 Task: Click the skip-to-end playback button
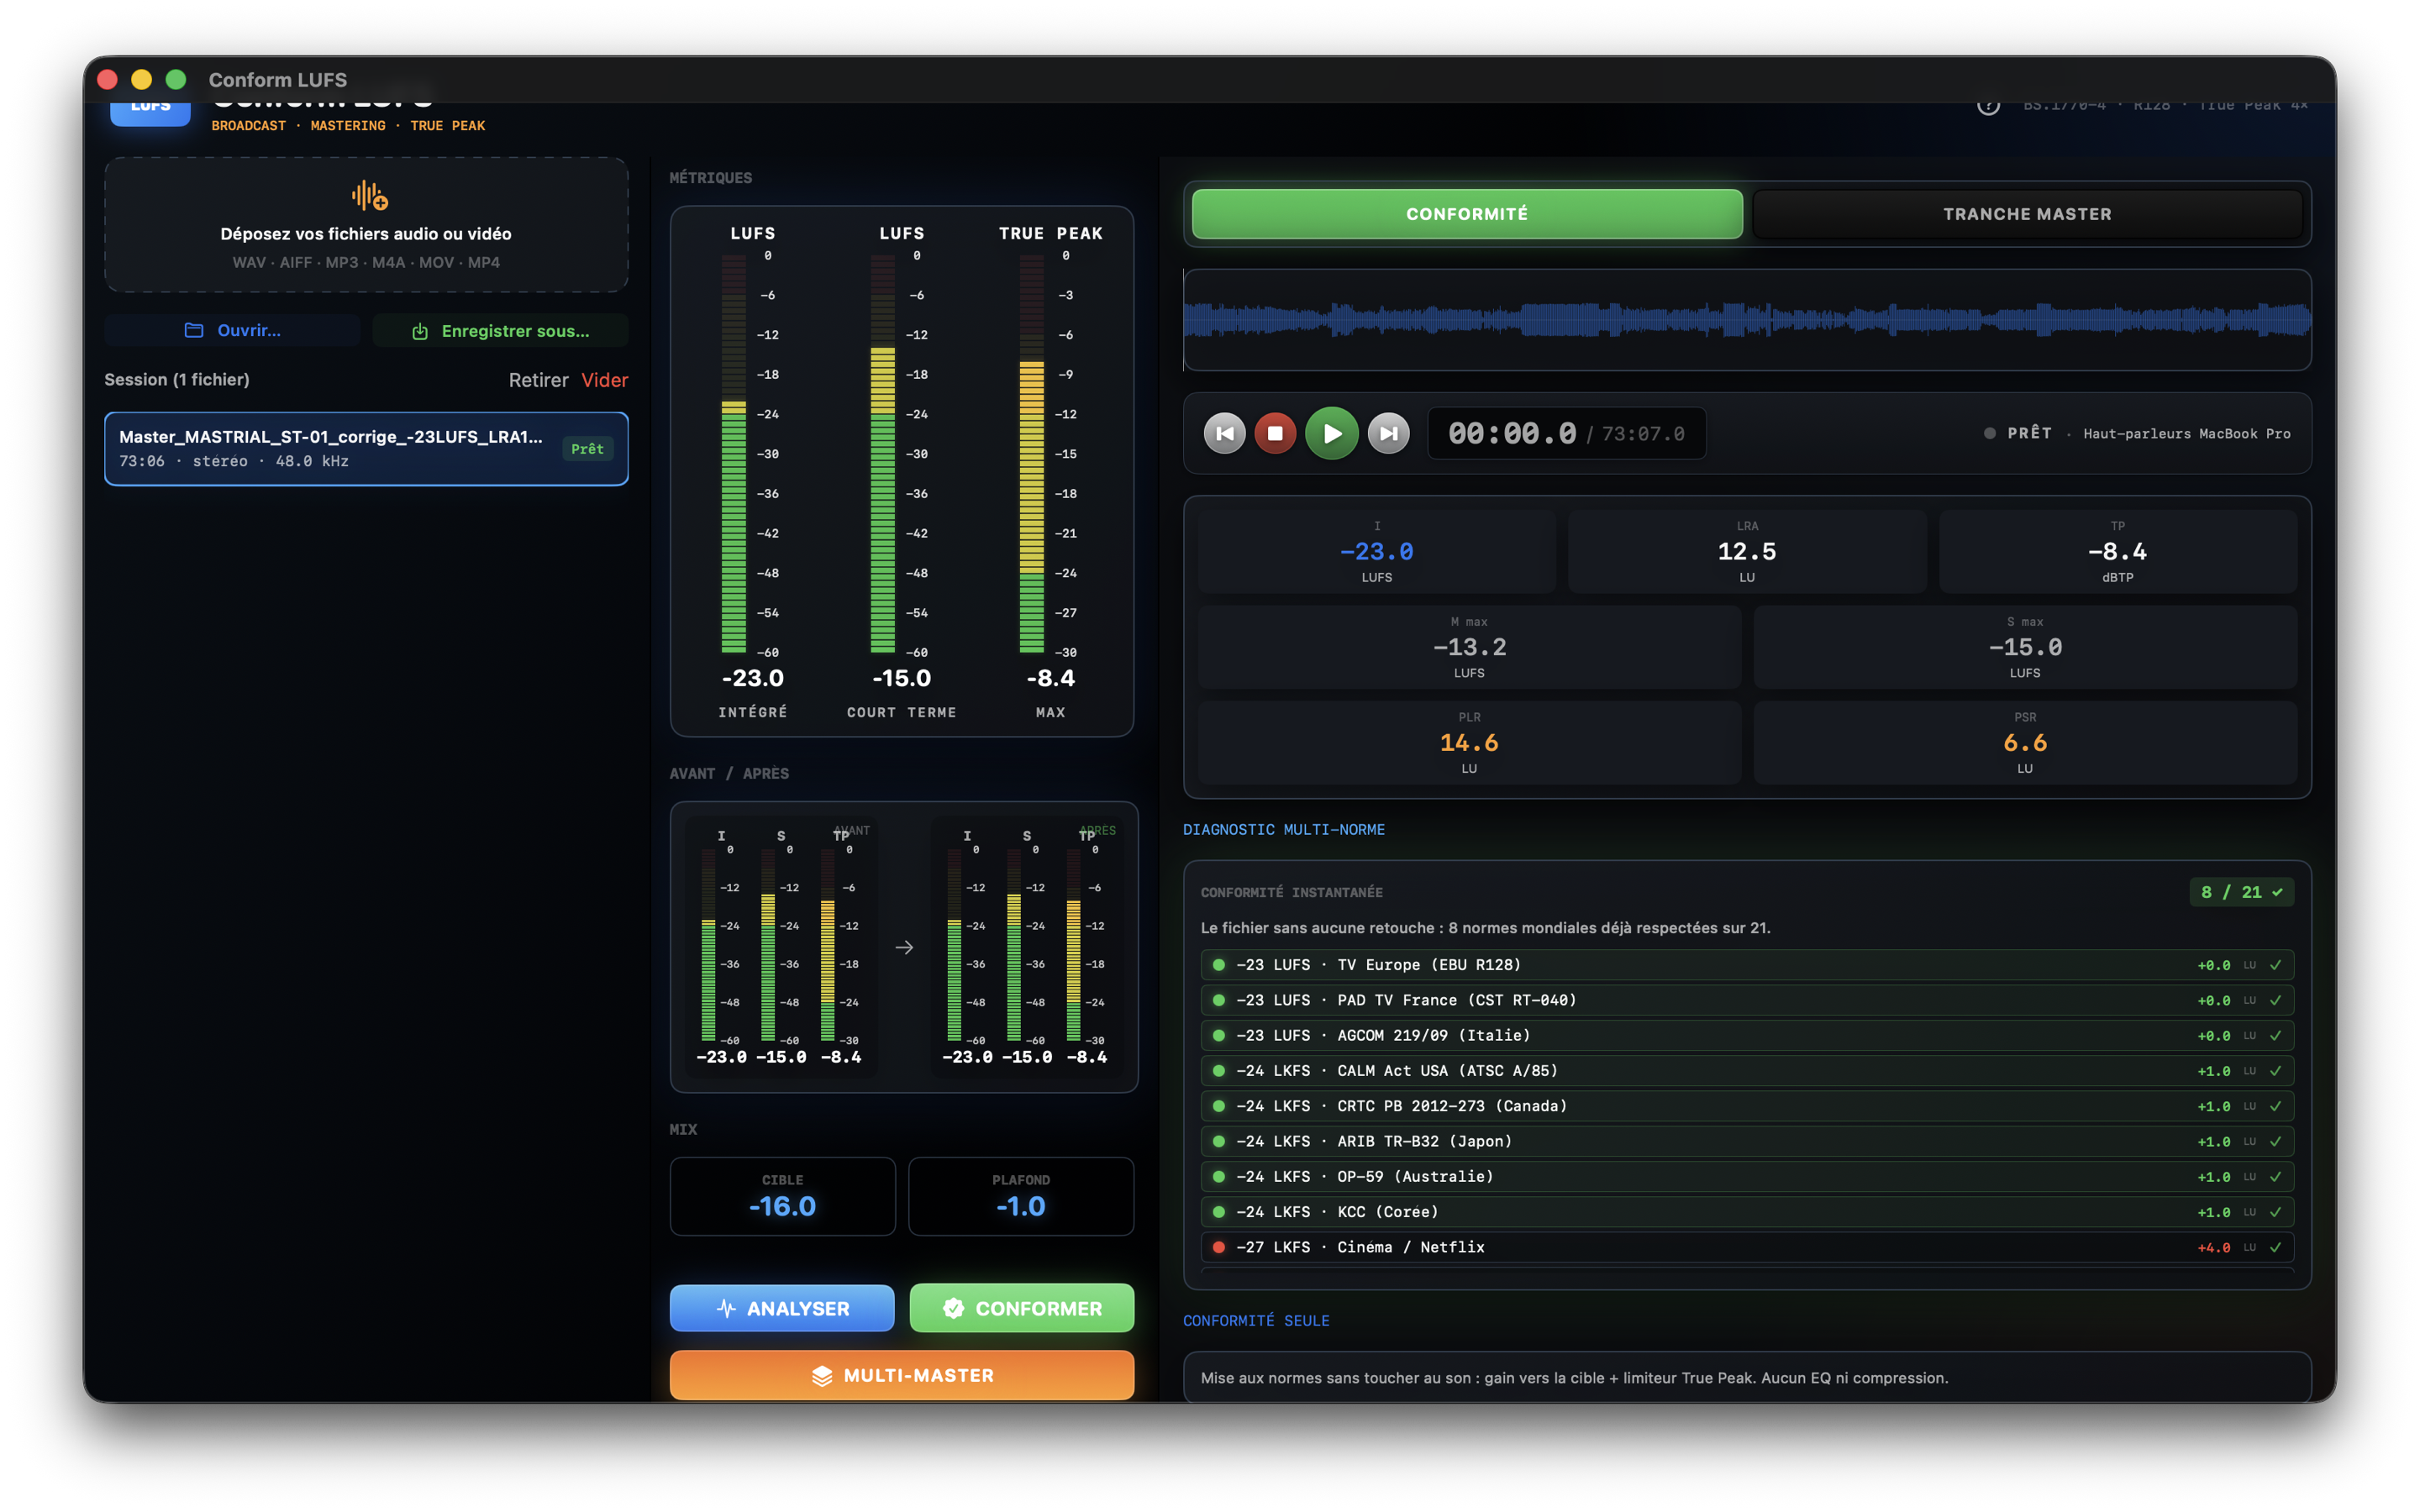[1388, 433]
